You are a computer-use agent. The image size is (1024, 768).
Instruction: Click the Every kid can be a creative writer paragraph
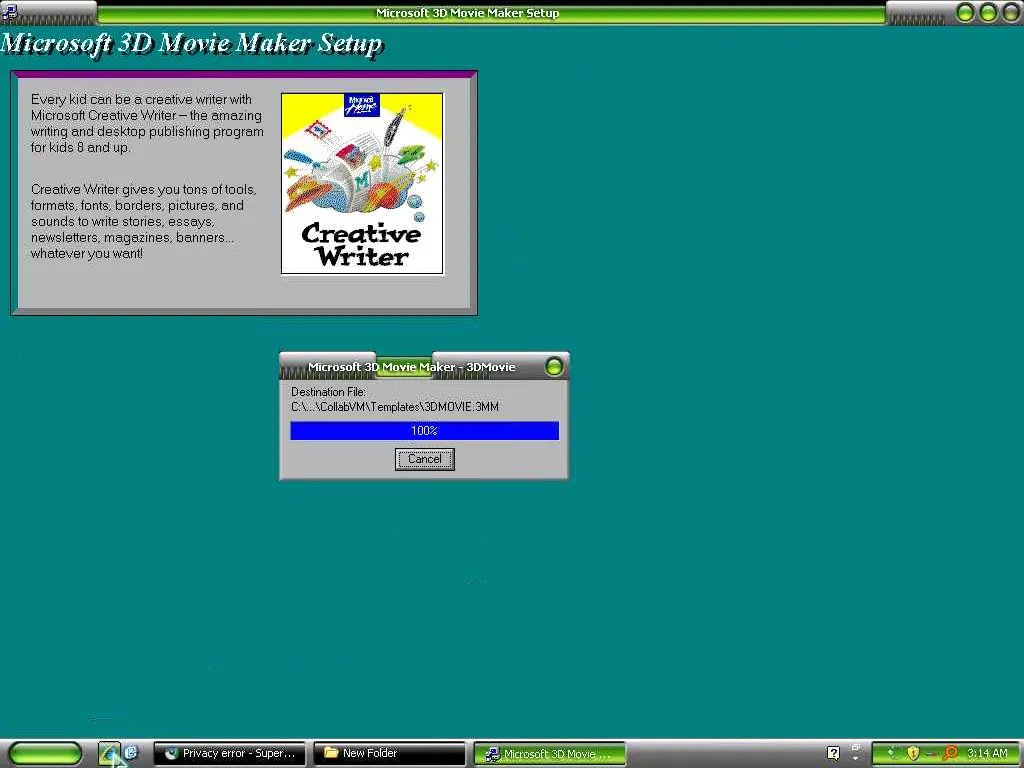click(147, 123)
